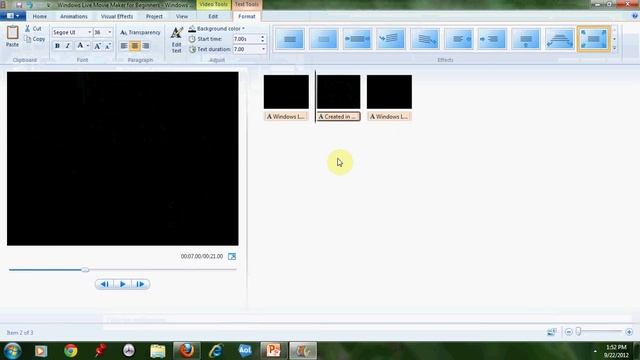Image resolution: width=640 pixels, height=360 pixels.
Task: Apply the third text effect in gallery
Action: (x=357, y=39)
